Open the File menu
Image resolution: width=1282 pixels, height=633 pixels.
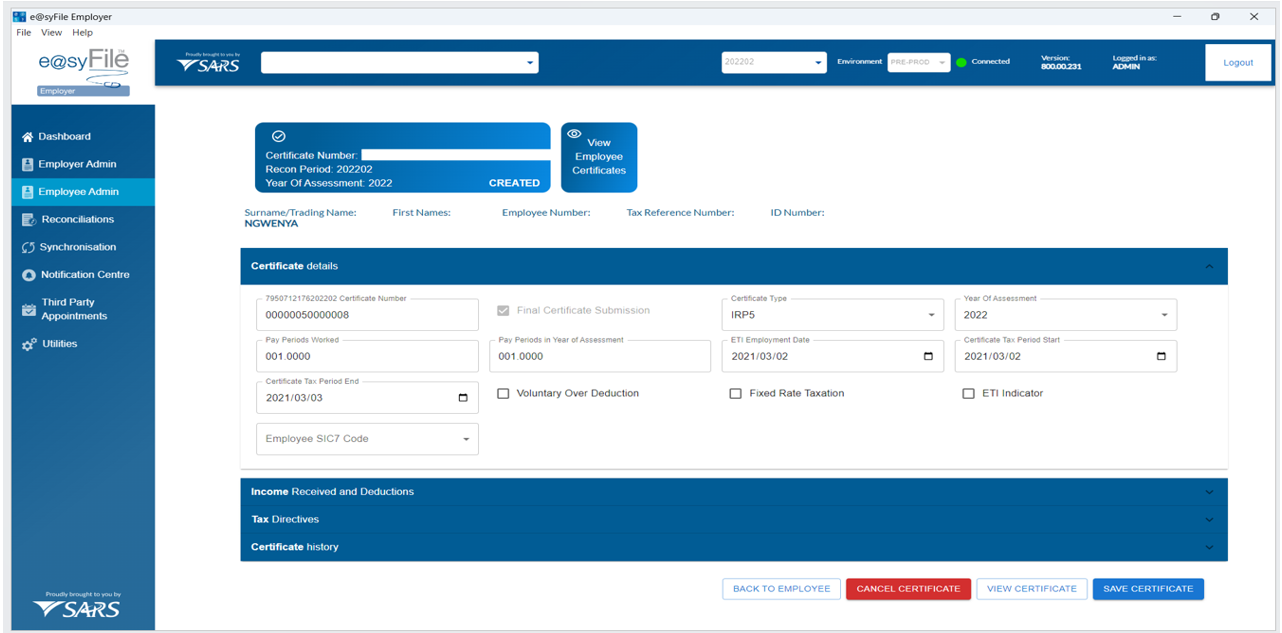(x=24, y=33)
